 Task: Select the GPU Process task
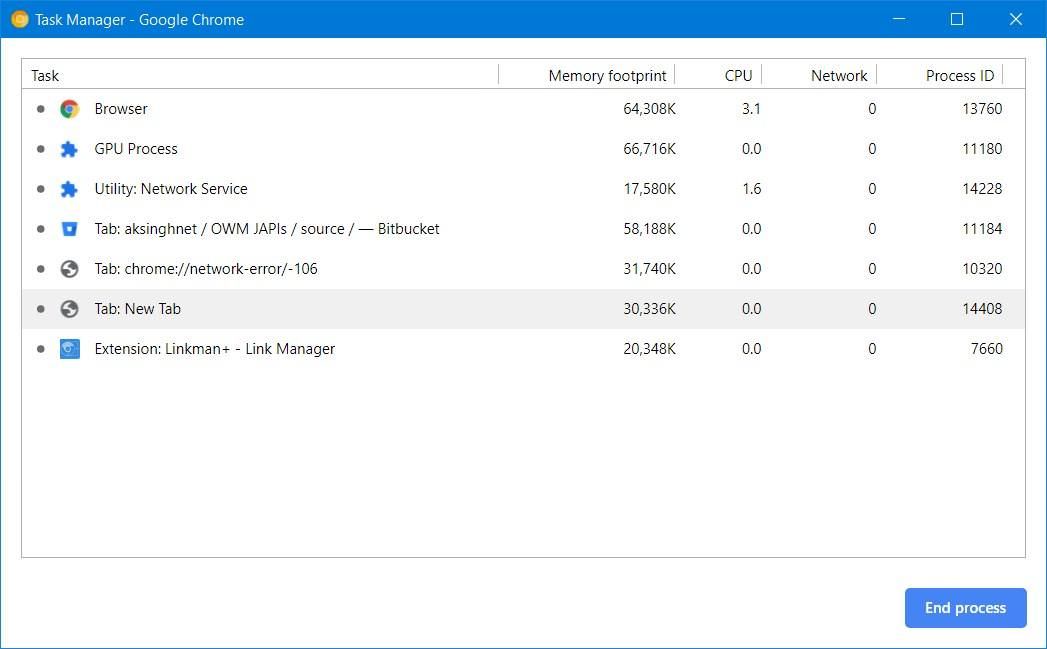tap(523, 149)
